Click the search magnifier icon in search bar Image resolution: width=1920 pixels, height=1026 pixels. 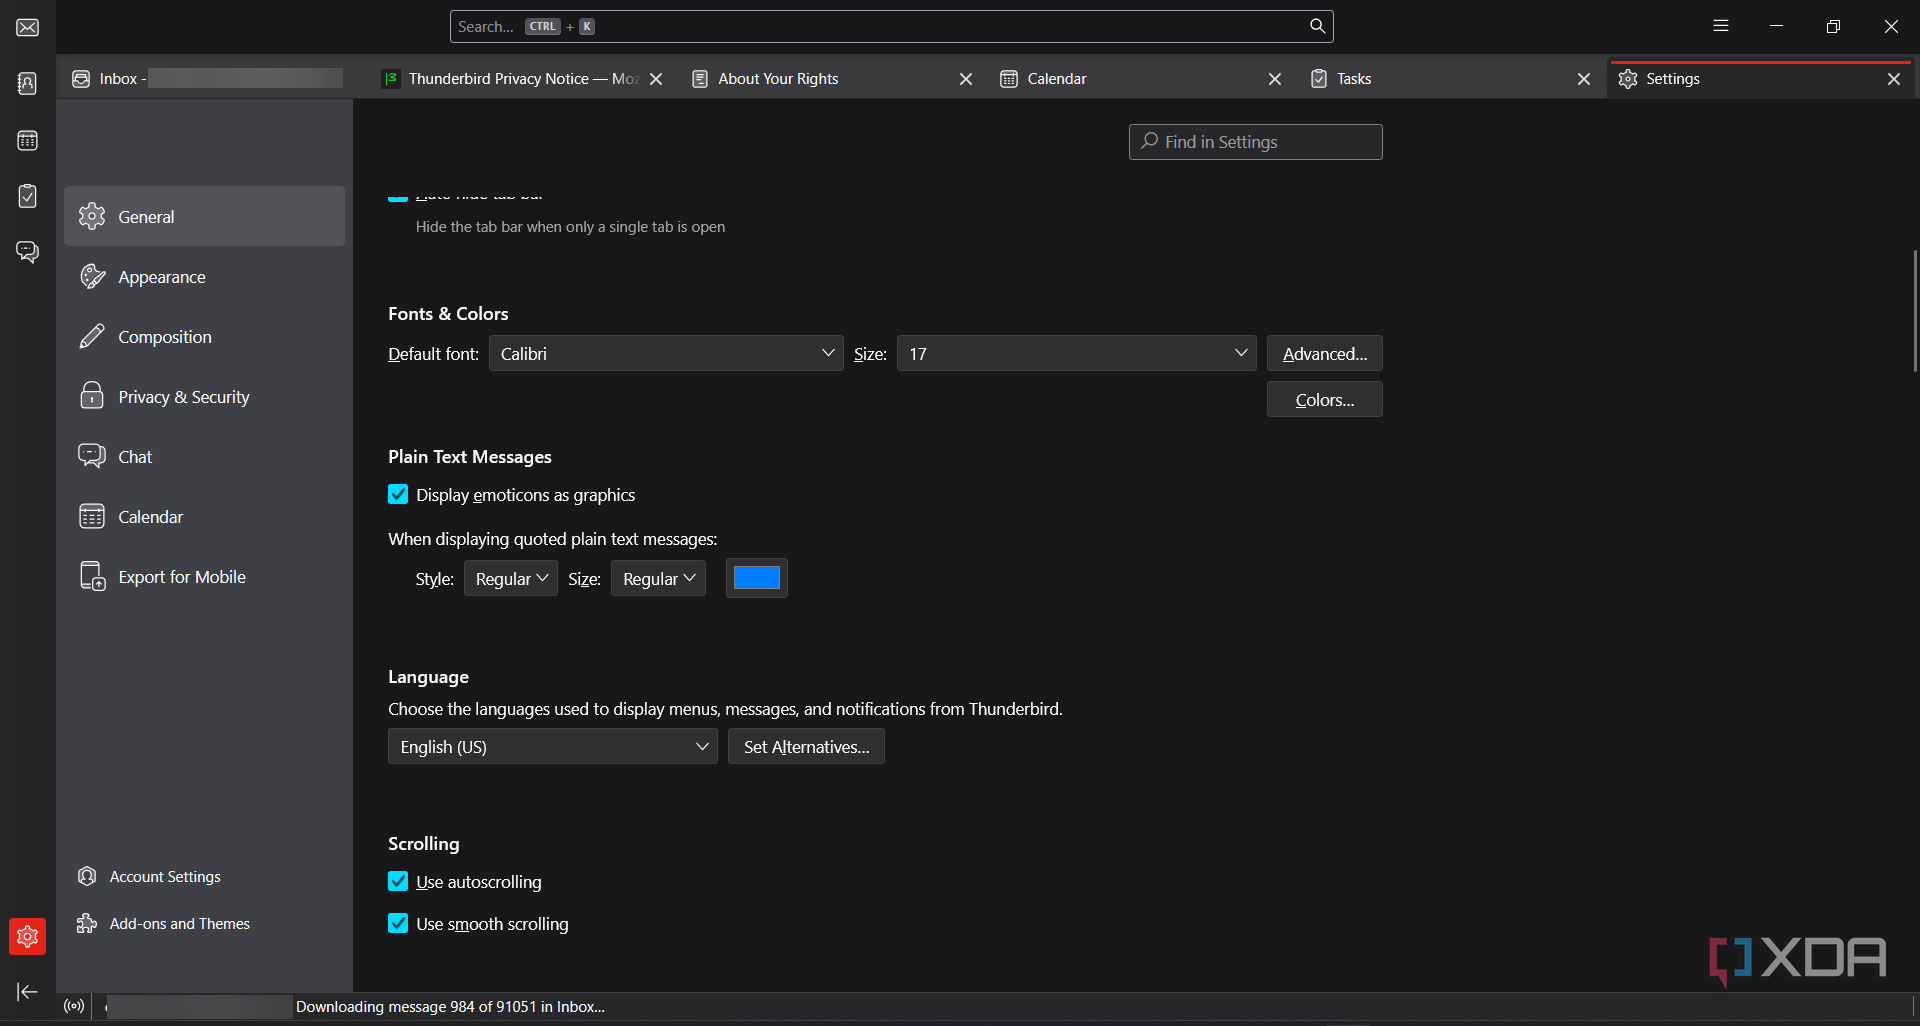point(1317,26)
